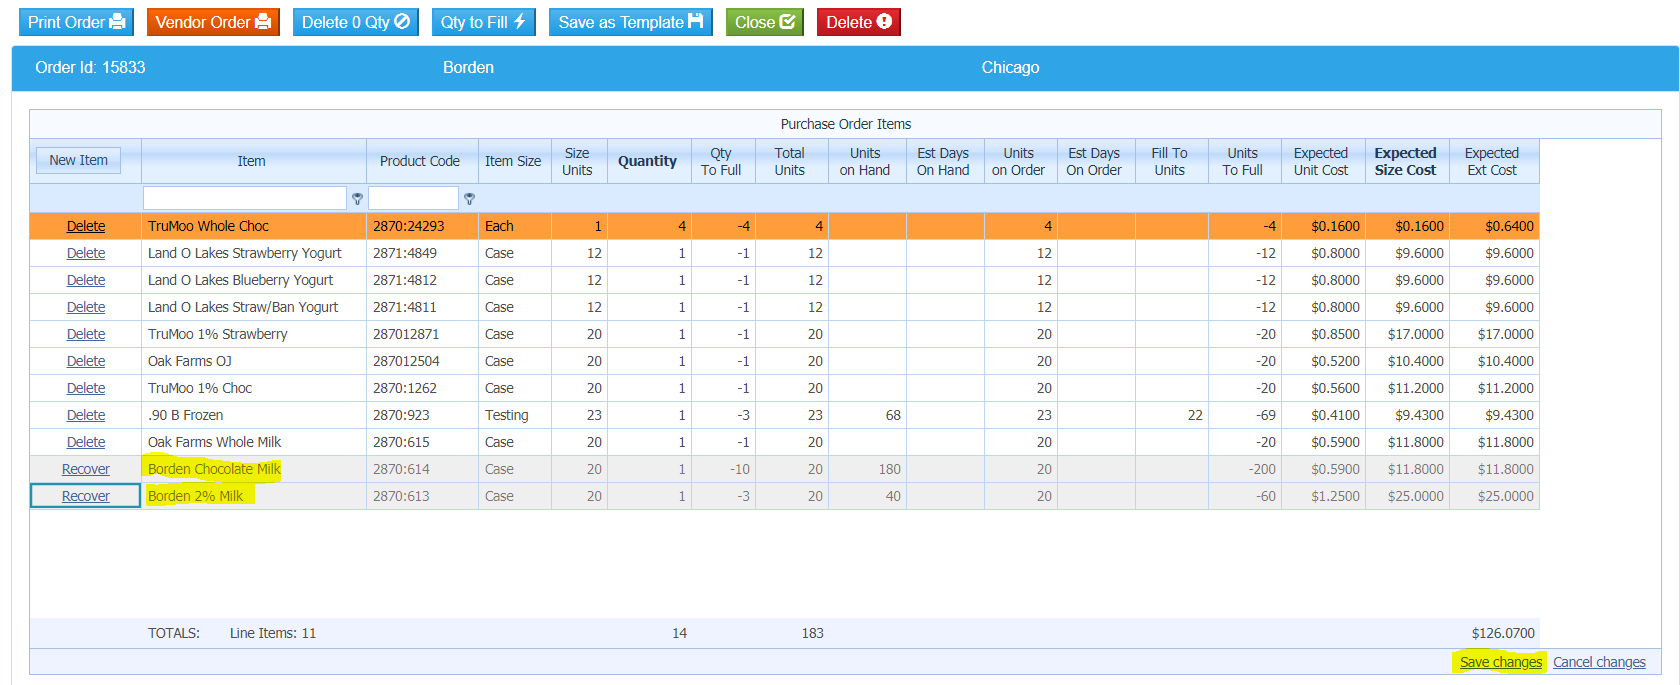Click units on hand value 68
The height and width of the screenshot is (685, 1680).
coord(893,415)
